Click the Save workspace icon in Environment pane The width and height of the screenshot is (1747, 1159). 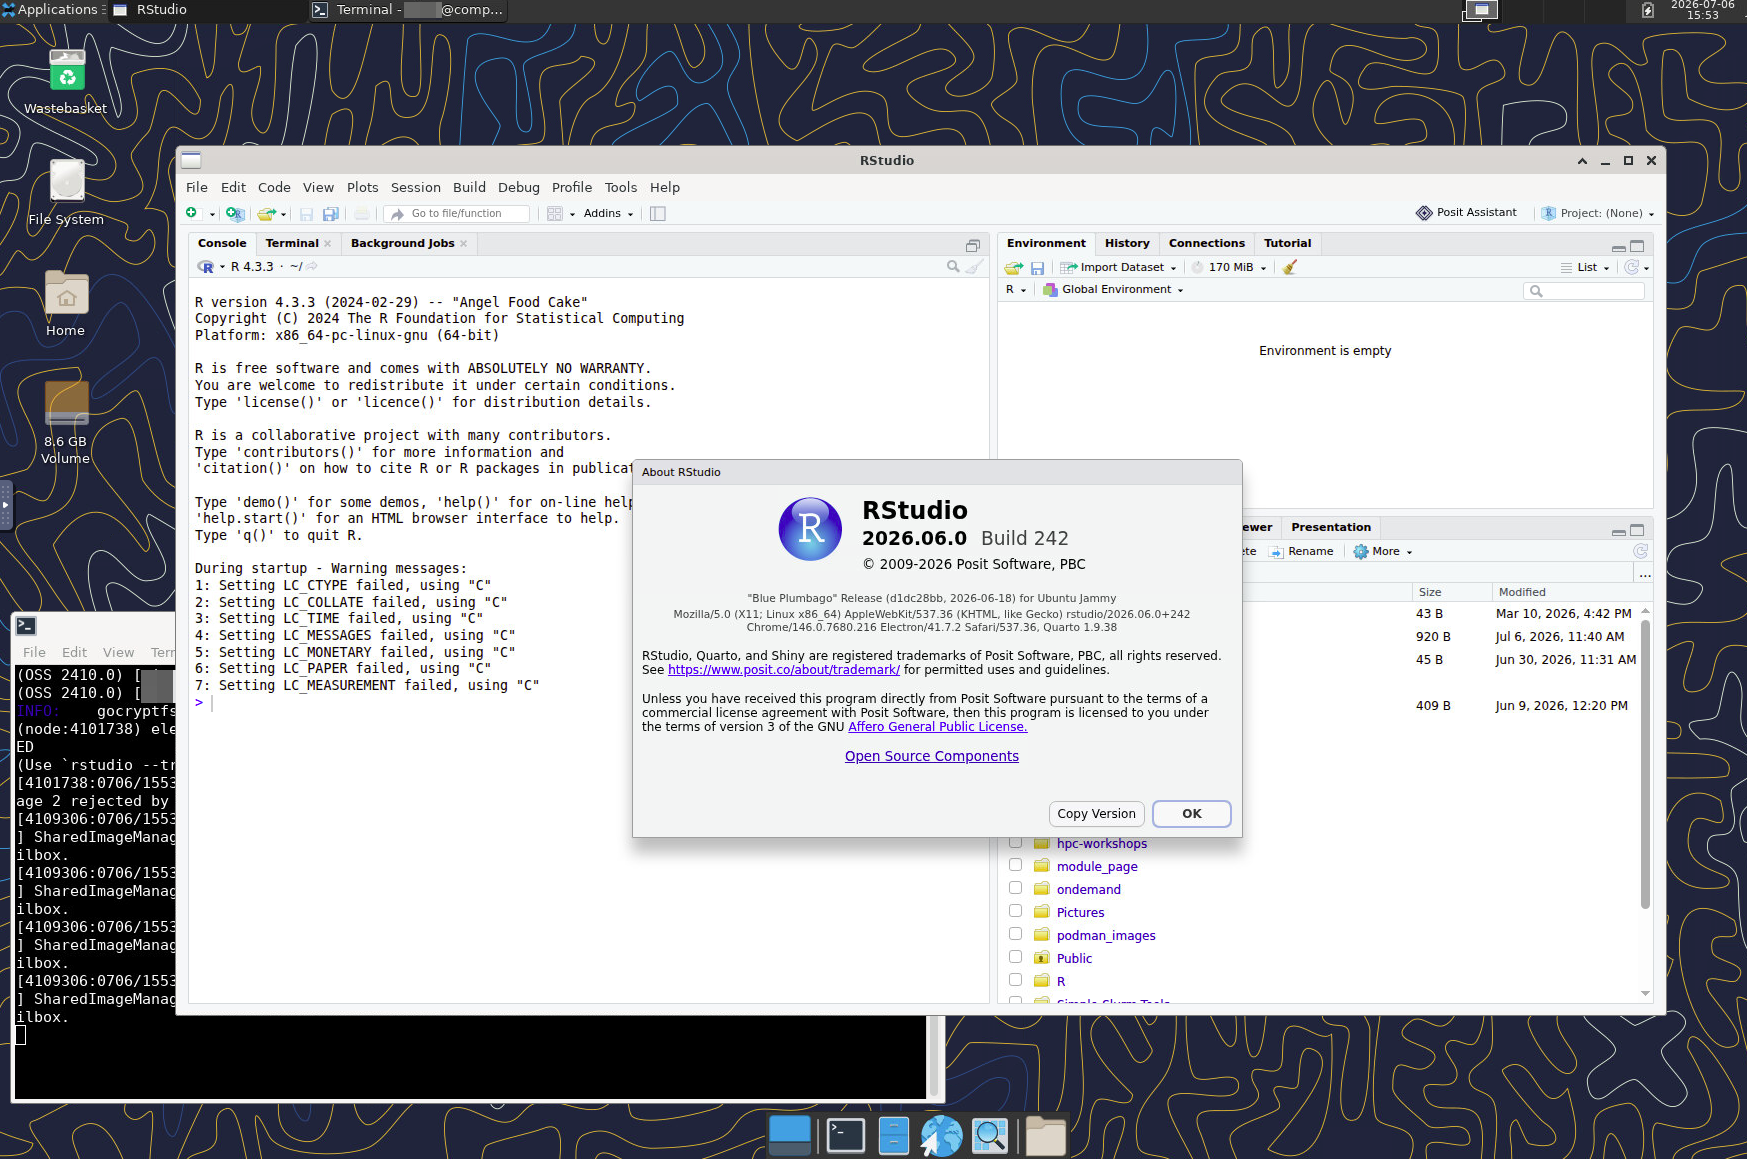pyautogui.click(x=1037, y=267)
